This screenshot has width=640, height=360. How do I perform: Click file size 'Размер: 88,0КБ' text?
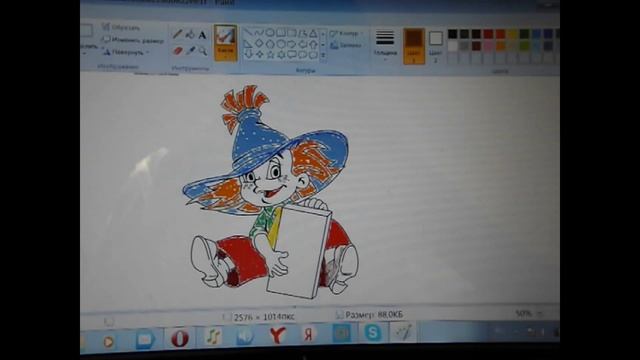pos(374,315)
